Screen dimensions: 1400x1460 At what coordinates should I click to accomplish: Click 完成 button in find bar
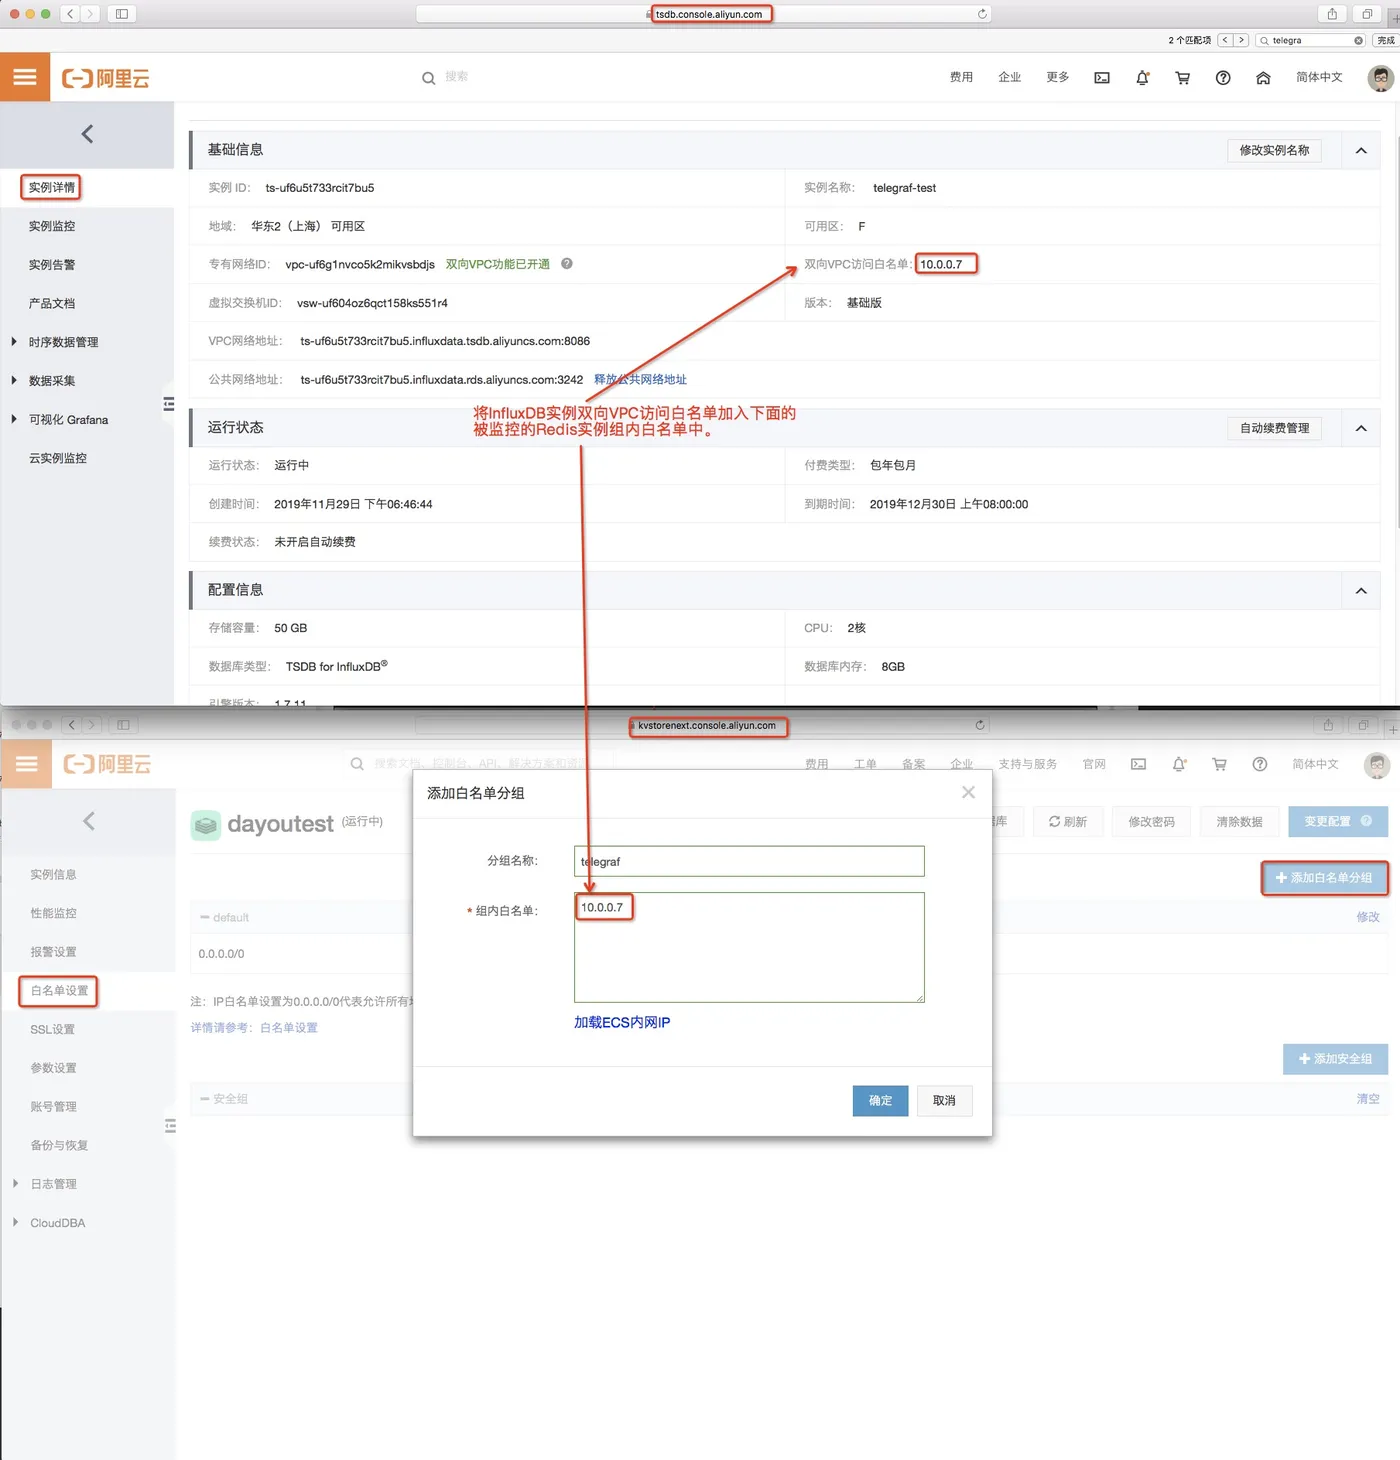tap(1385, 41)
